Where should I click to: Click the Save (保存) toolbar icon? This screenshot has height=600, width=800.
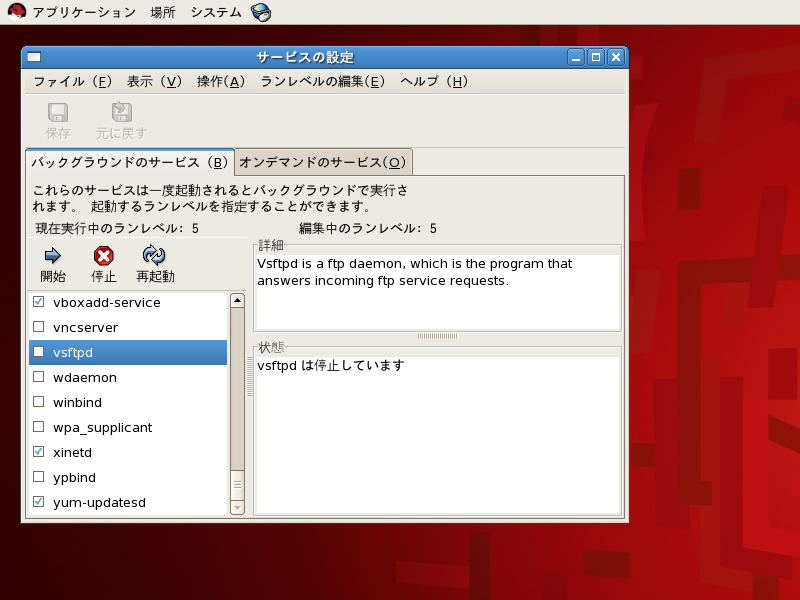(58, 113)
